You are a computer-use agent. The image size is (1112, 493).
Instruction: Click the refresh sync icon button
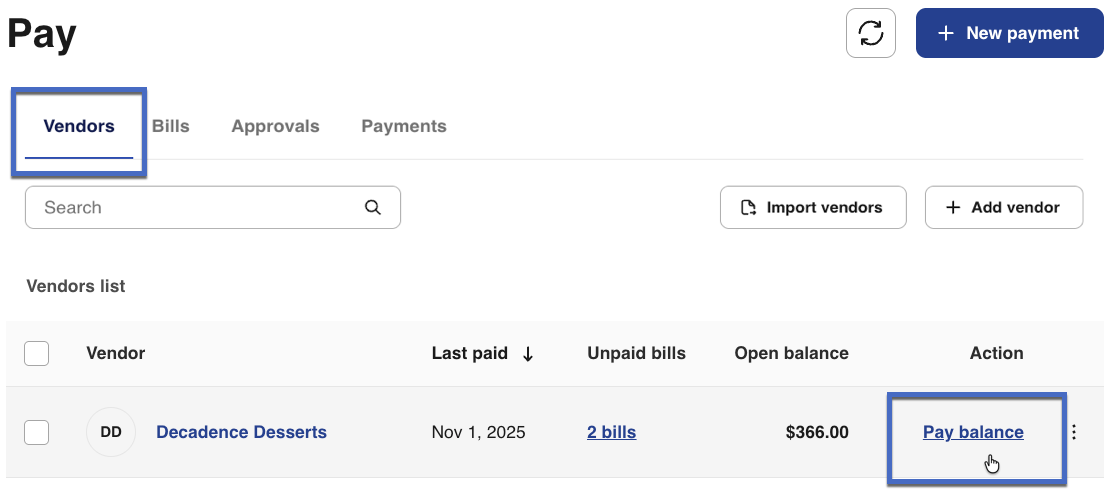(x=871, y=33)
